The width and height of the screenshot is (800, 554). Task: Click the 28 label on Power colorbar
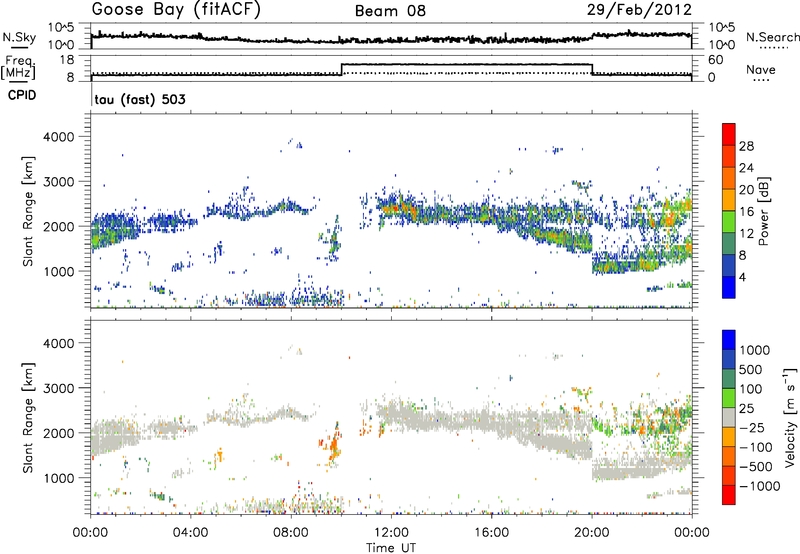(x=746, y=146)
